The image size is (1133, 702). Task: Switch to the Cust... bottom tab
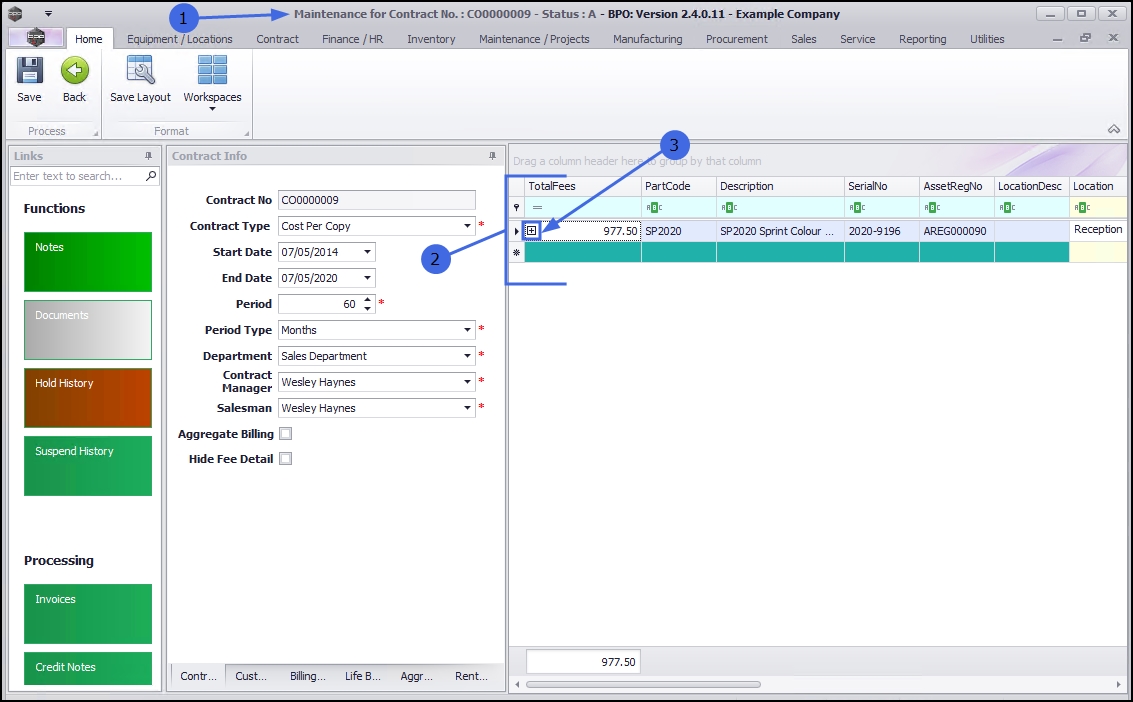tap(251, 676)
